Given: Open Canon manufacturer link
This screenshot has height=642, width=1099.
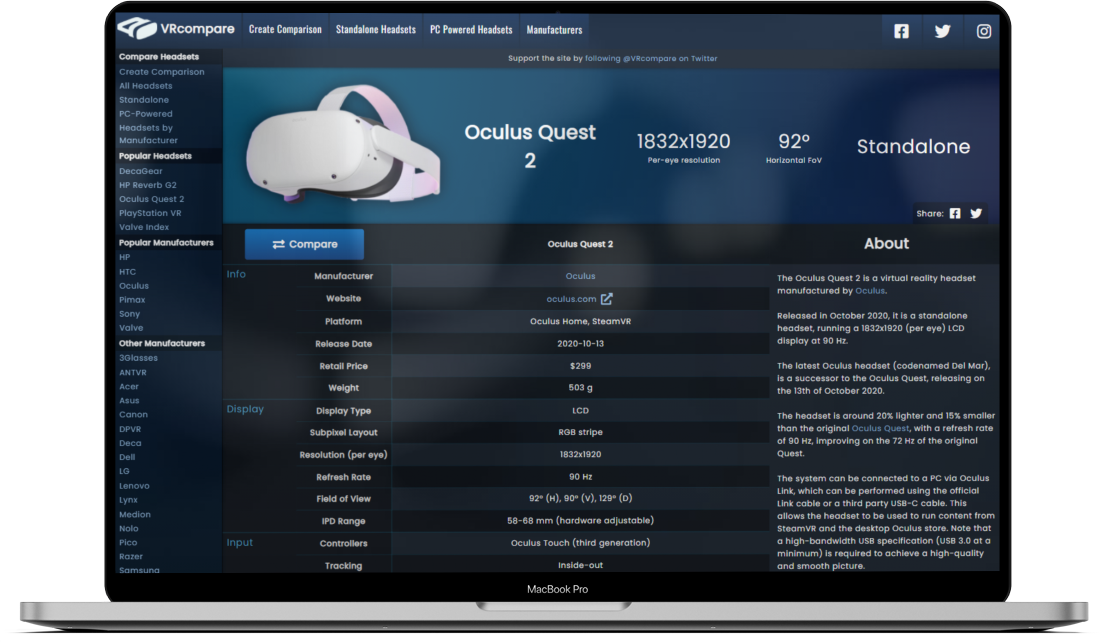Looking at the screenshot, I should (x=133, y=415).
